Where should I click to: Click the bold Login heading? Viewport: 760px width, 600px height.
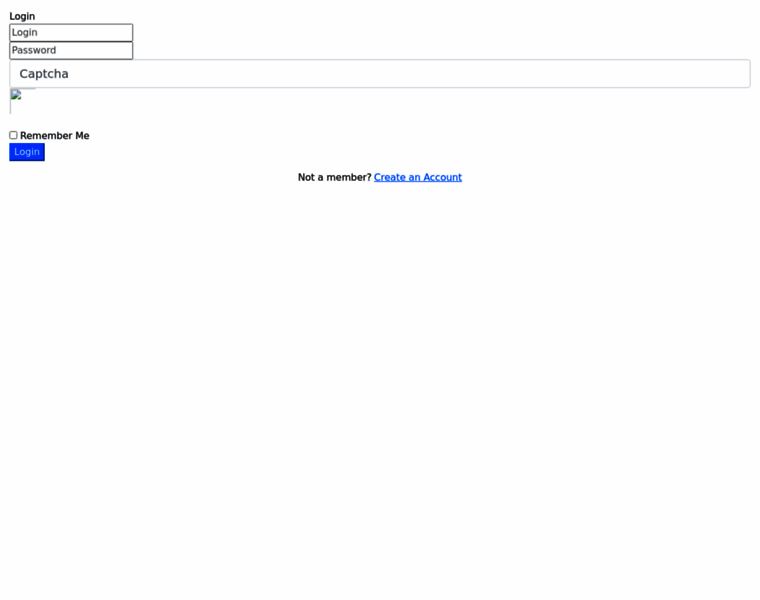click(22, 16)
